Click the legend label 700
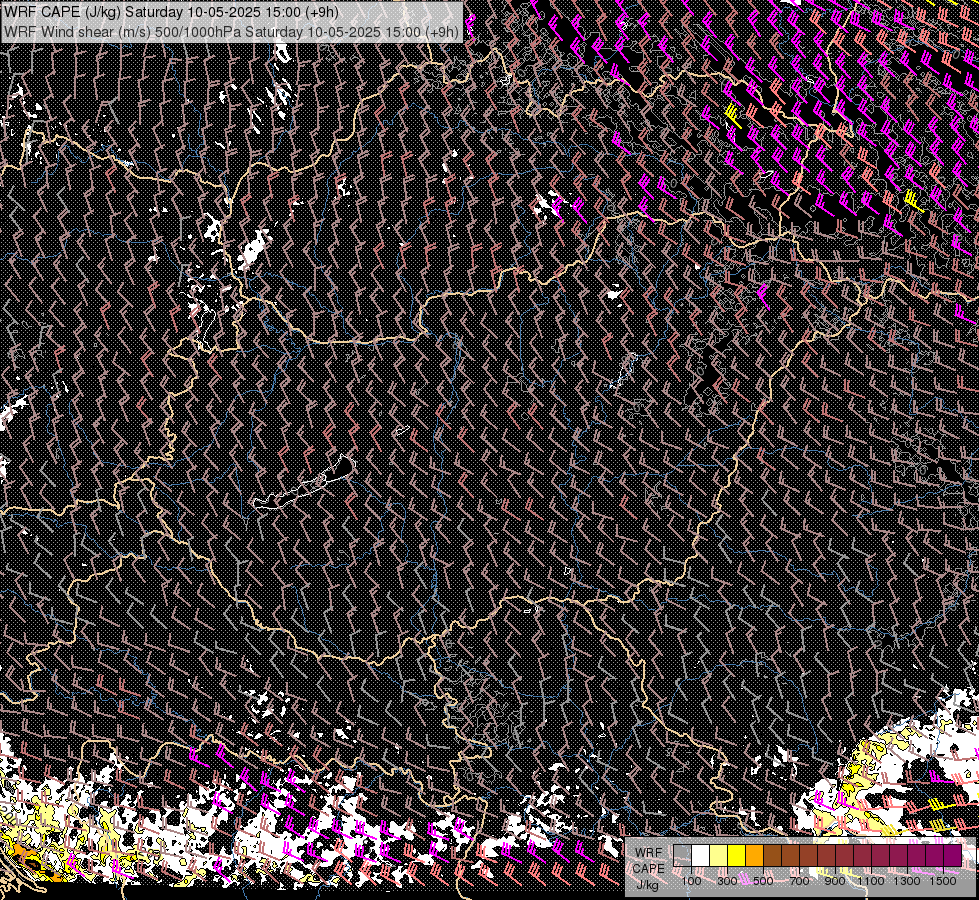 799,881
